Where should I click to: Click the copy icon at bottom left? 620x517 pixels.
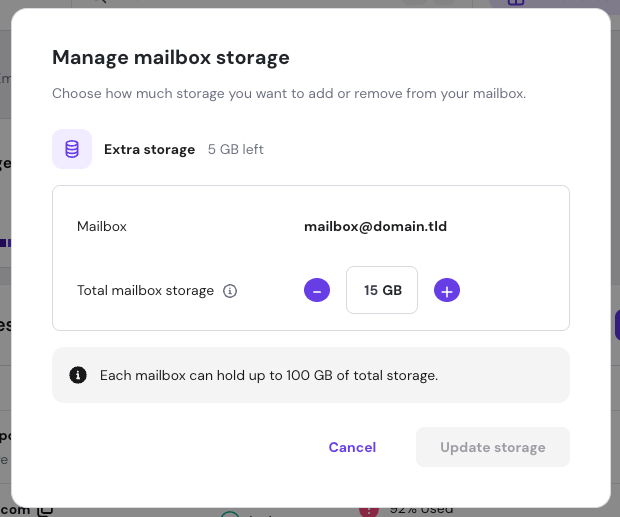45,510
